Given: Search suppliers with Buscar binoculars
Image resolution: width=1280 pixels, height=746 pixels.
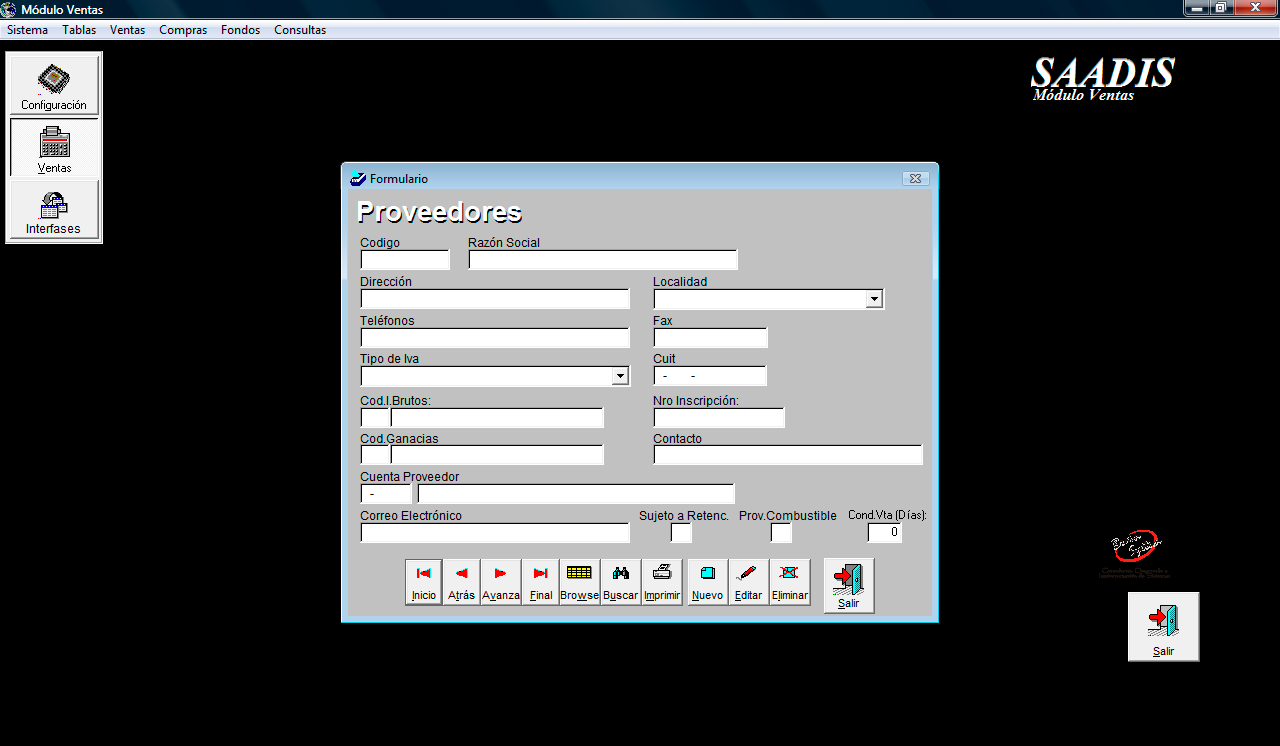Looking at the screenshot, I should coord(620,582).
